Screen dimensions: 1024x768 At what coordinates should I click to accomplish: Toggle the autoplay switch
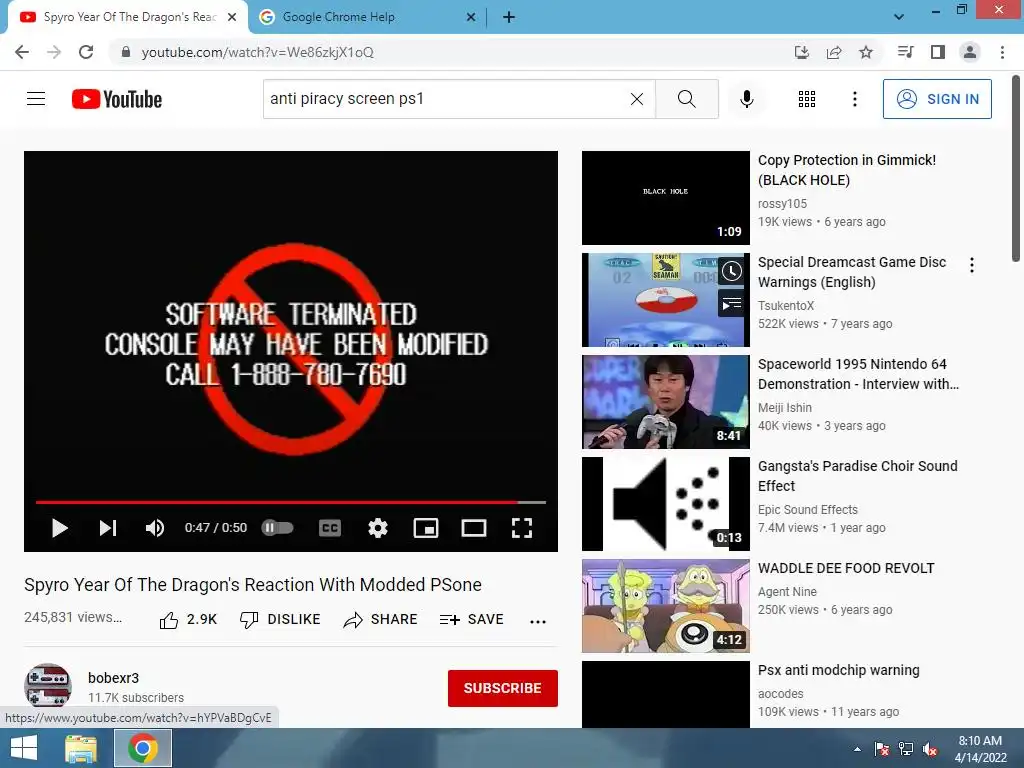click(x=278, y=528)
